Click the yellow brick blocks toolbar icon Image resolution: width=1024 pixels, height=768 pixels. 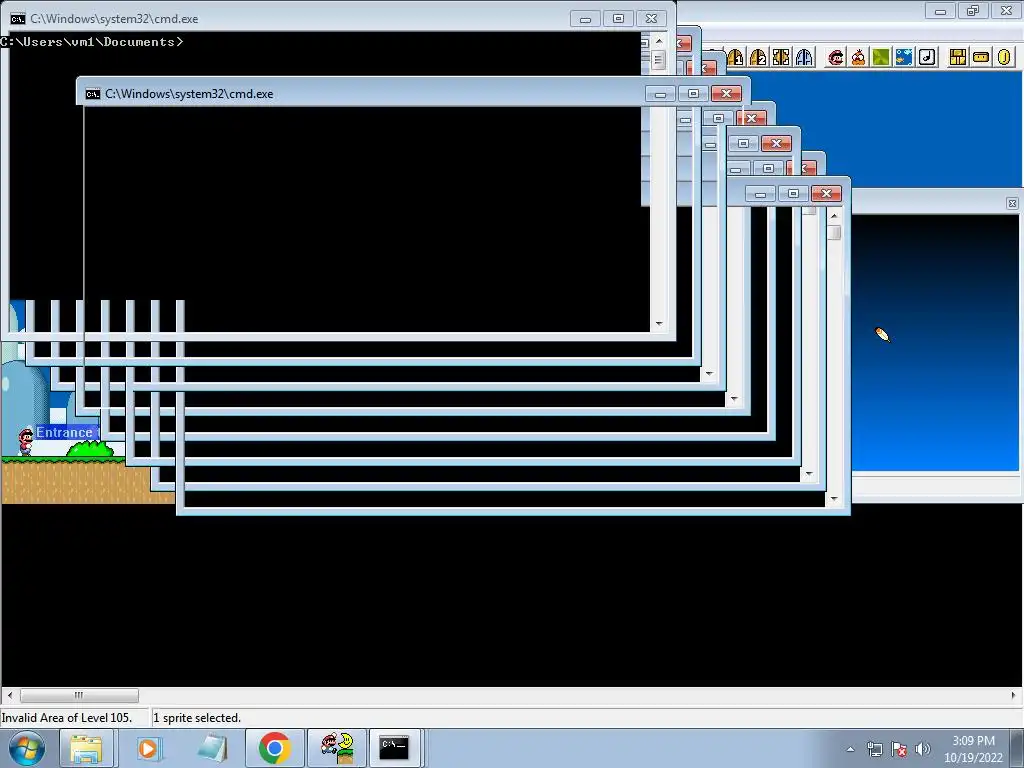click(958, 57)
